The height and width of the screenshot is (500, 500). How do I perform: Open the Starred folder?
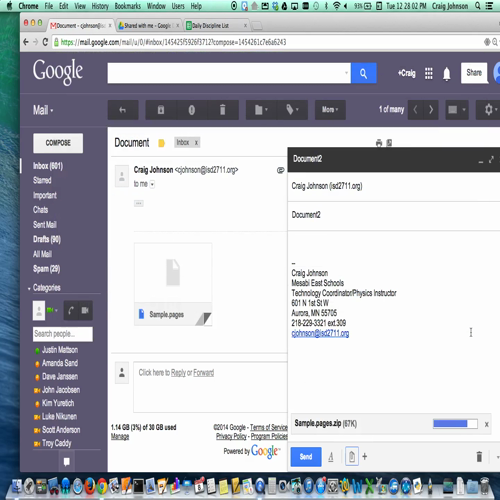coord(42,180)
